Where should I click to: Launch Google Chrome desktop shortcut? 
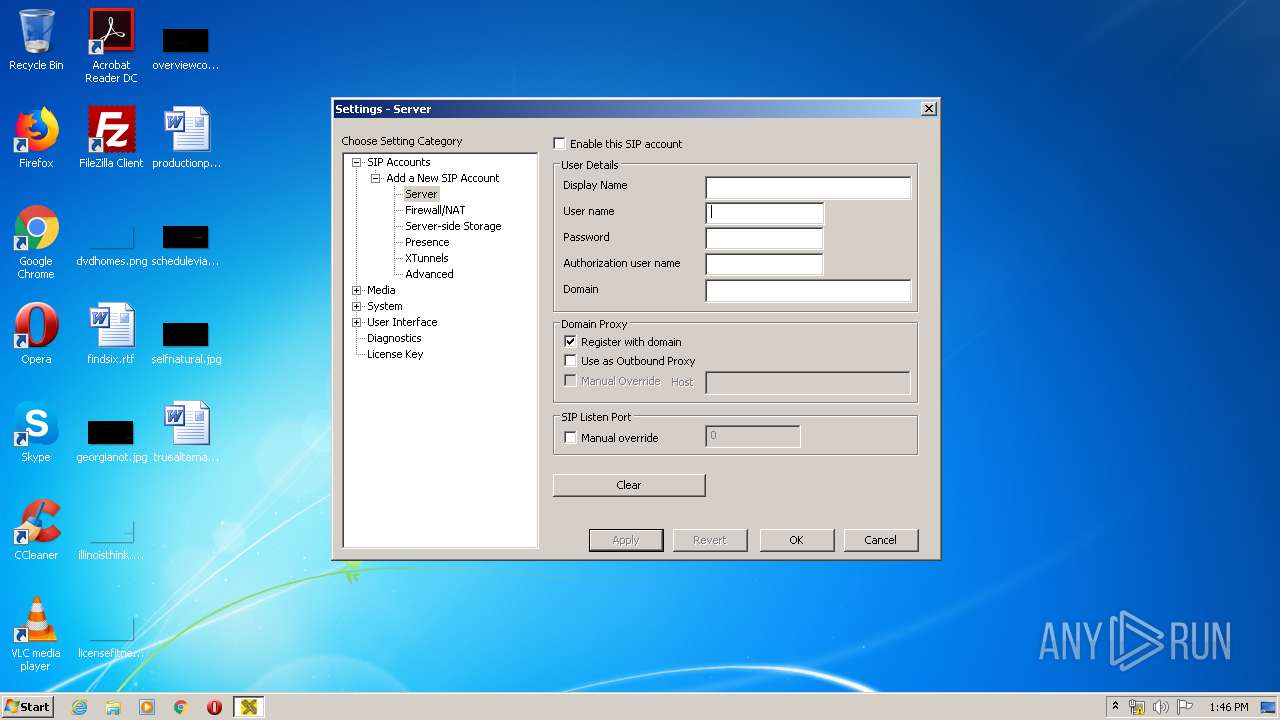36,242
